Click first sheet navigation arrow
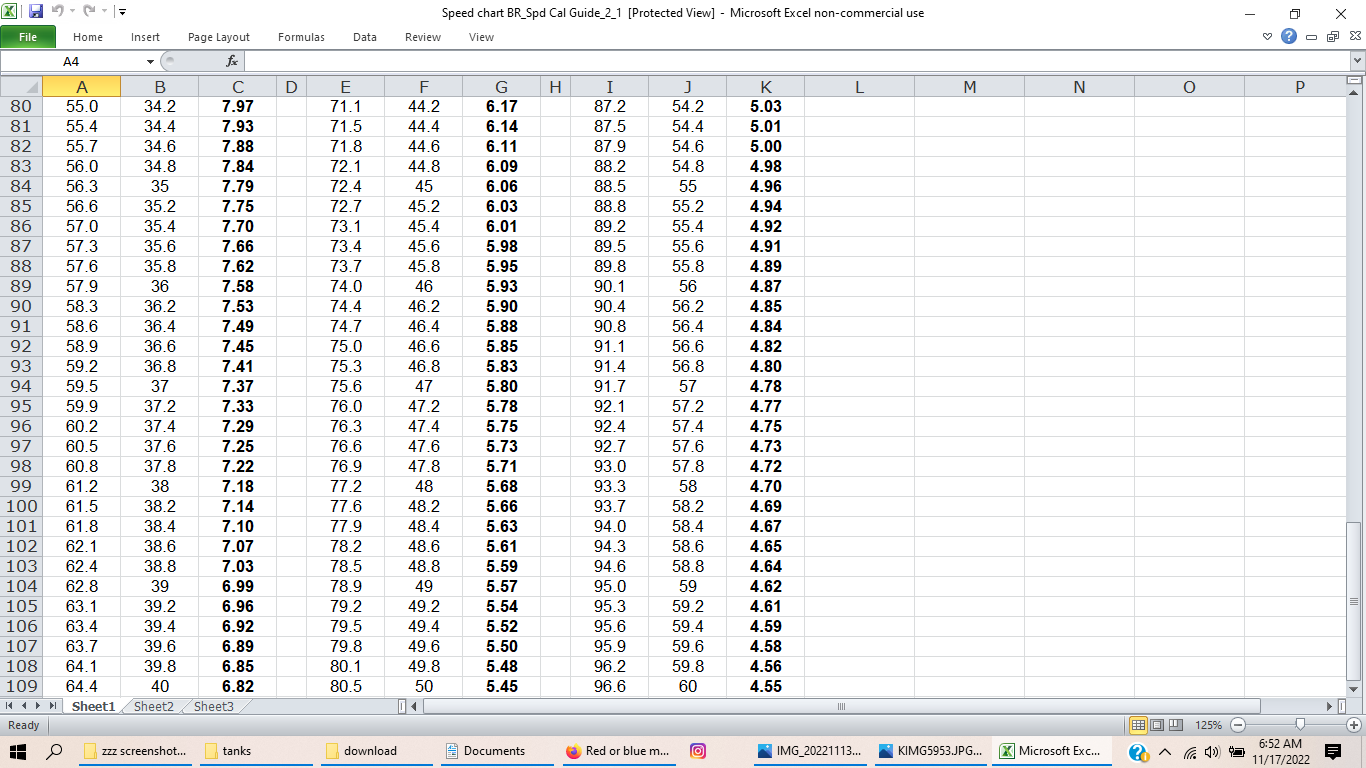Viewport: 1366px width, 768px height. pyautogui.click(x=10, y=706)
